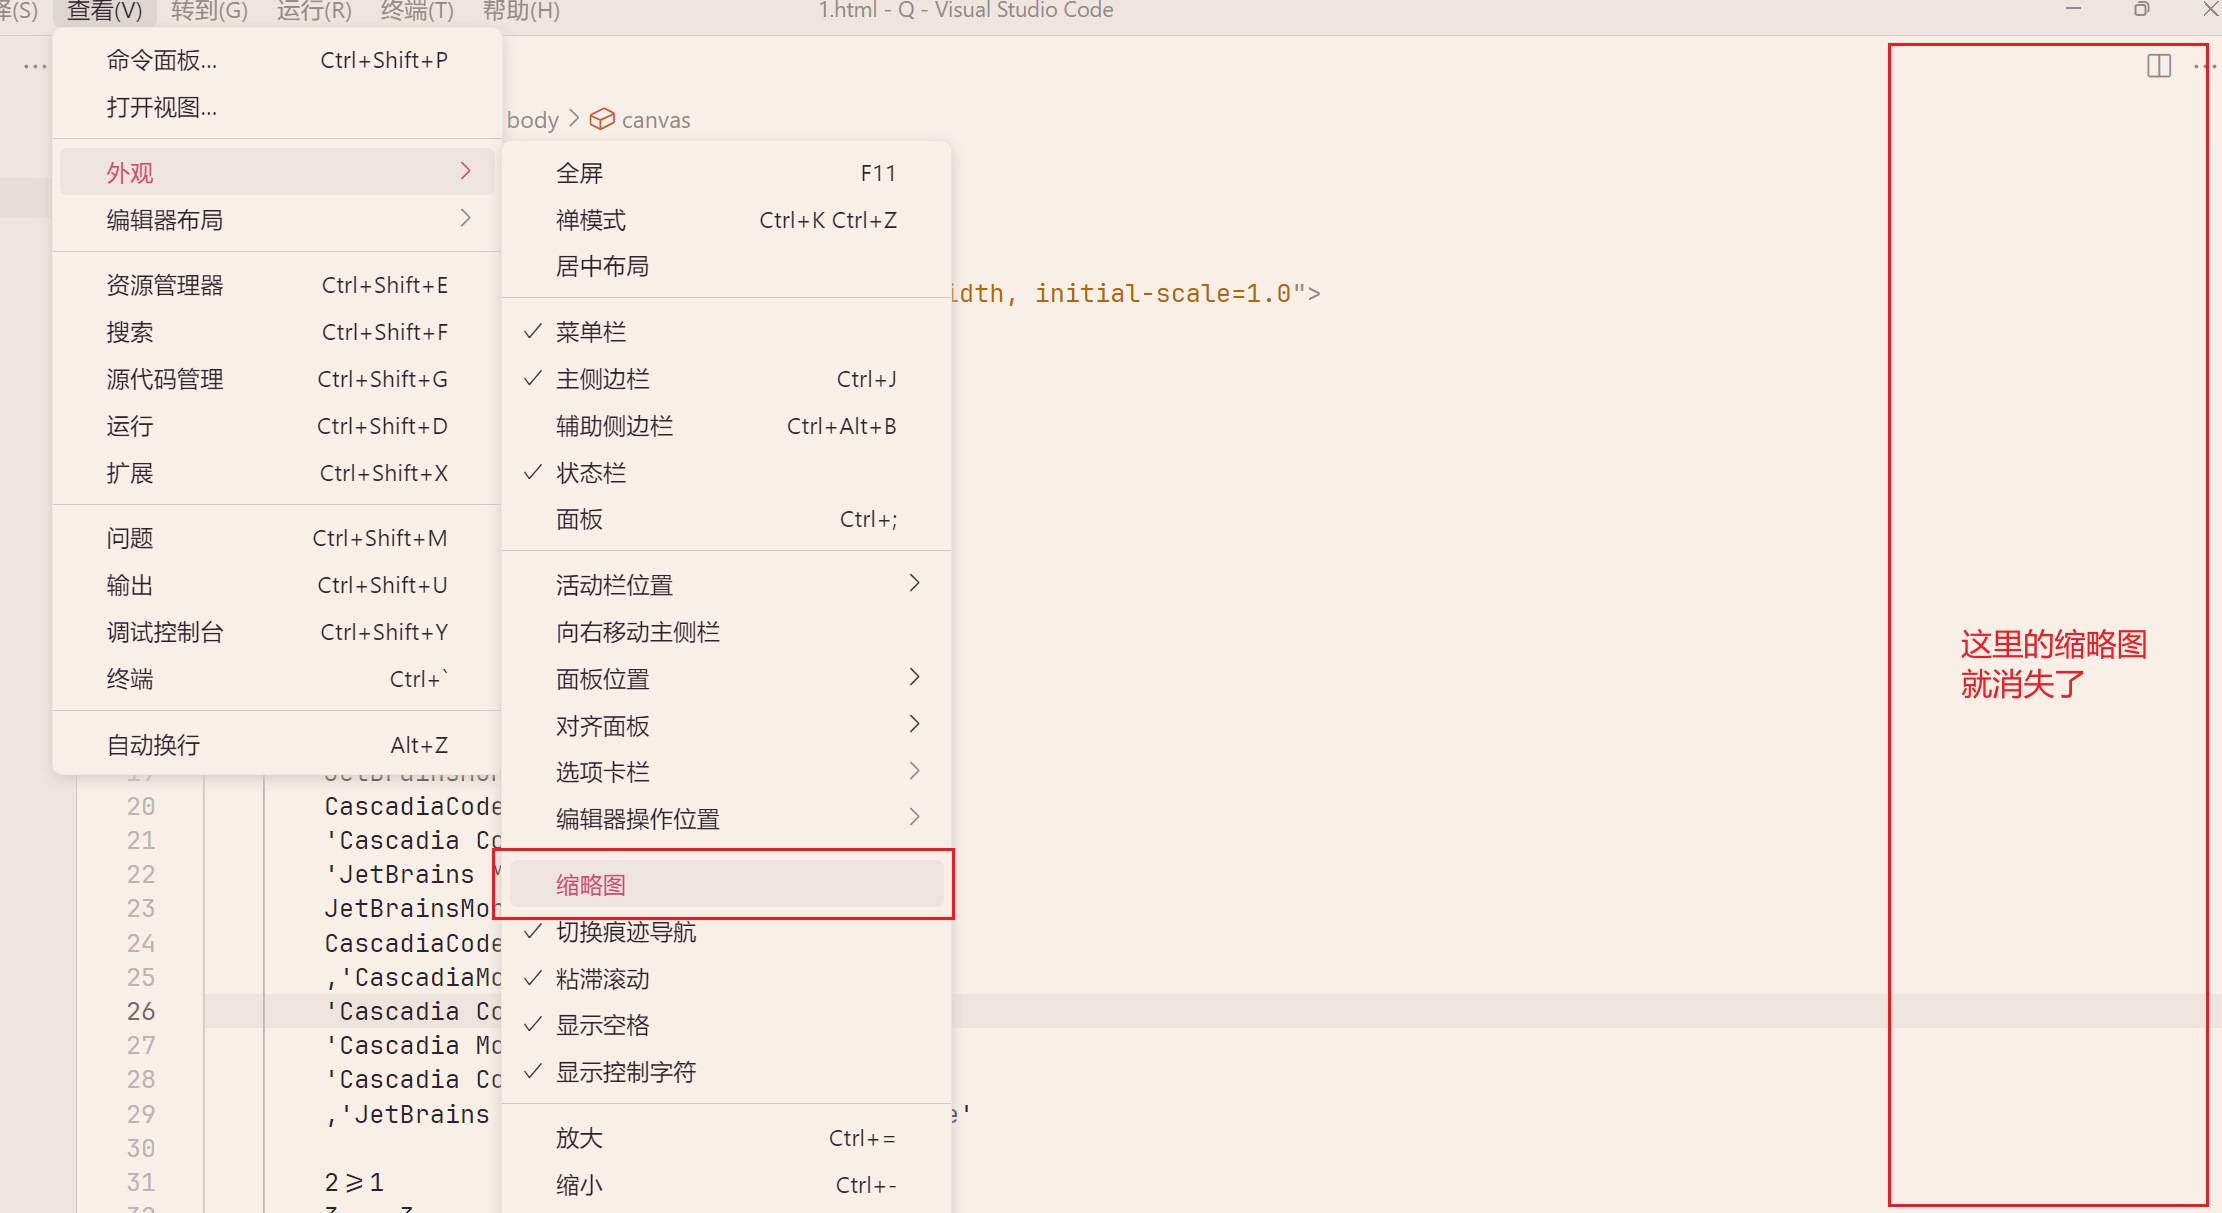Toggle the 菜单栏 checked item
The height and width of the screenshot is (1213, 2222).
tap(590, 332)
